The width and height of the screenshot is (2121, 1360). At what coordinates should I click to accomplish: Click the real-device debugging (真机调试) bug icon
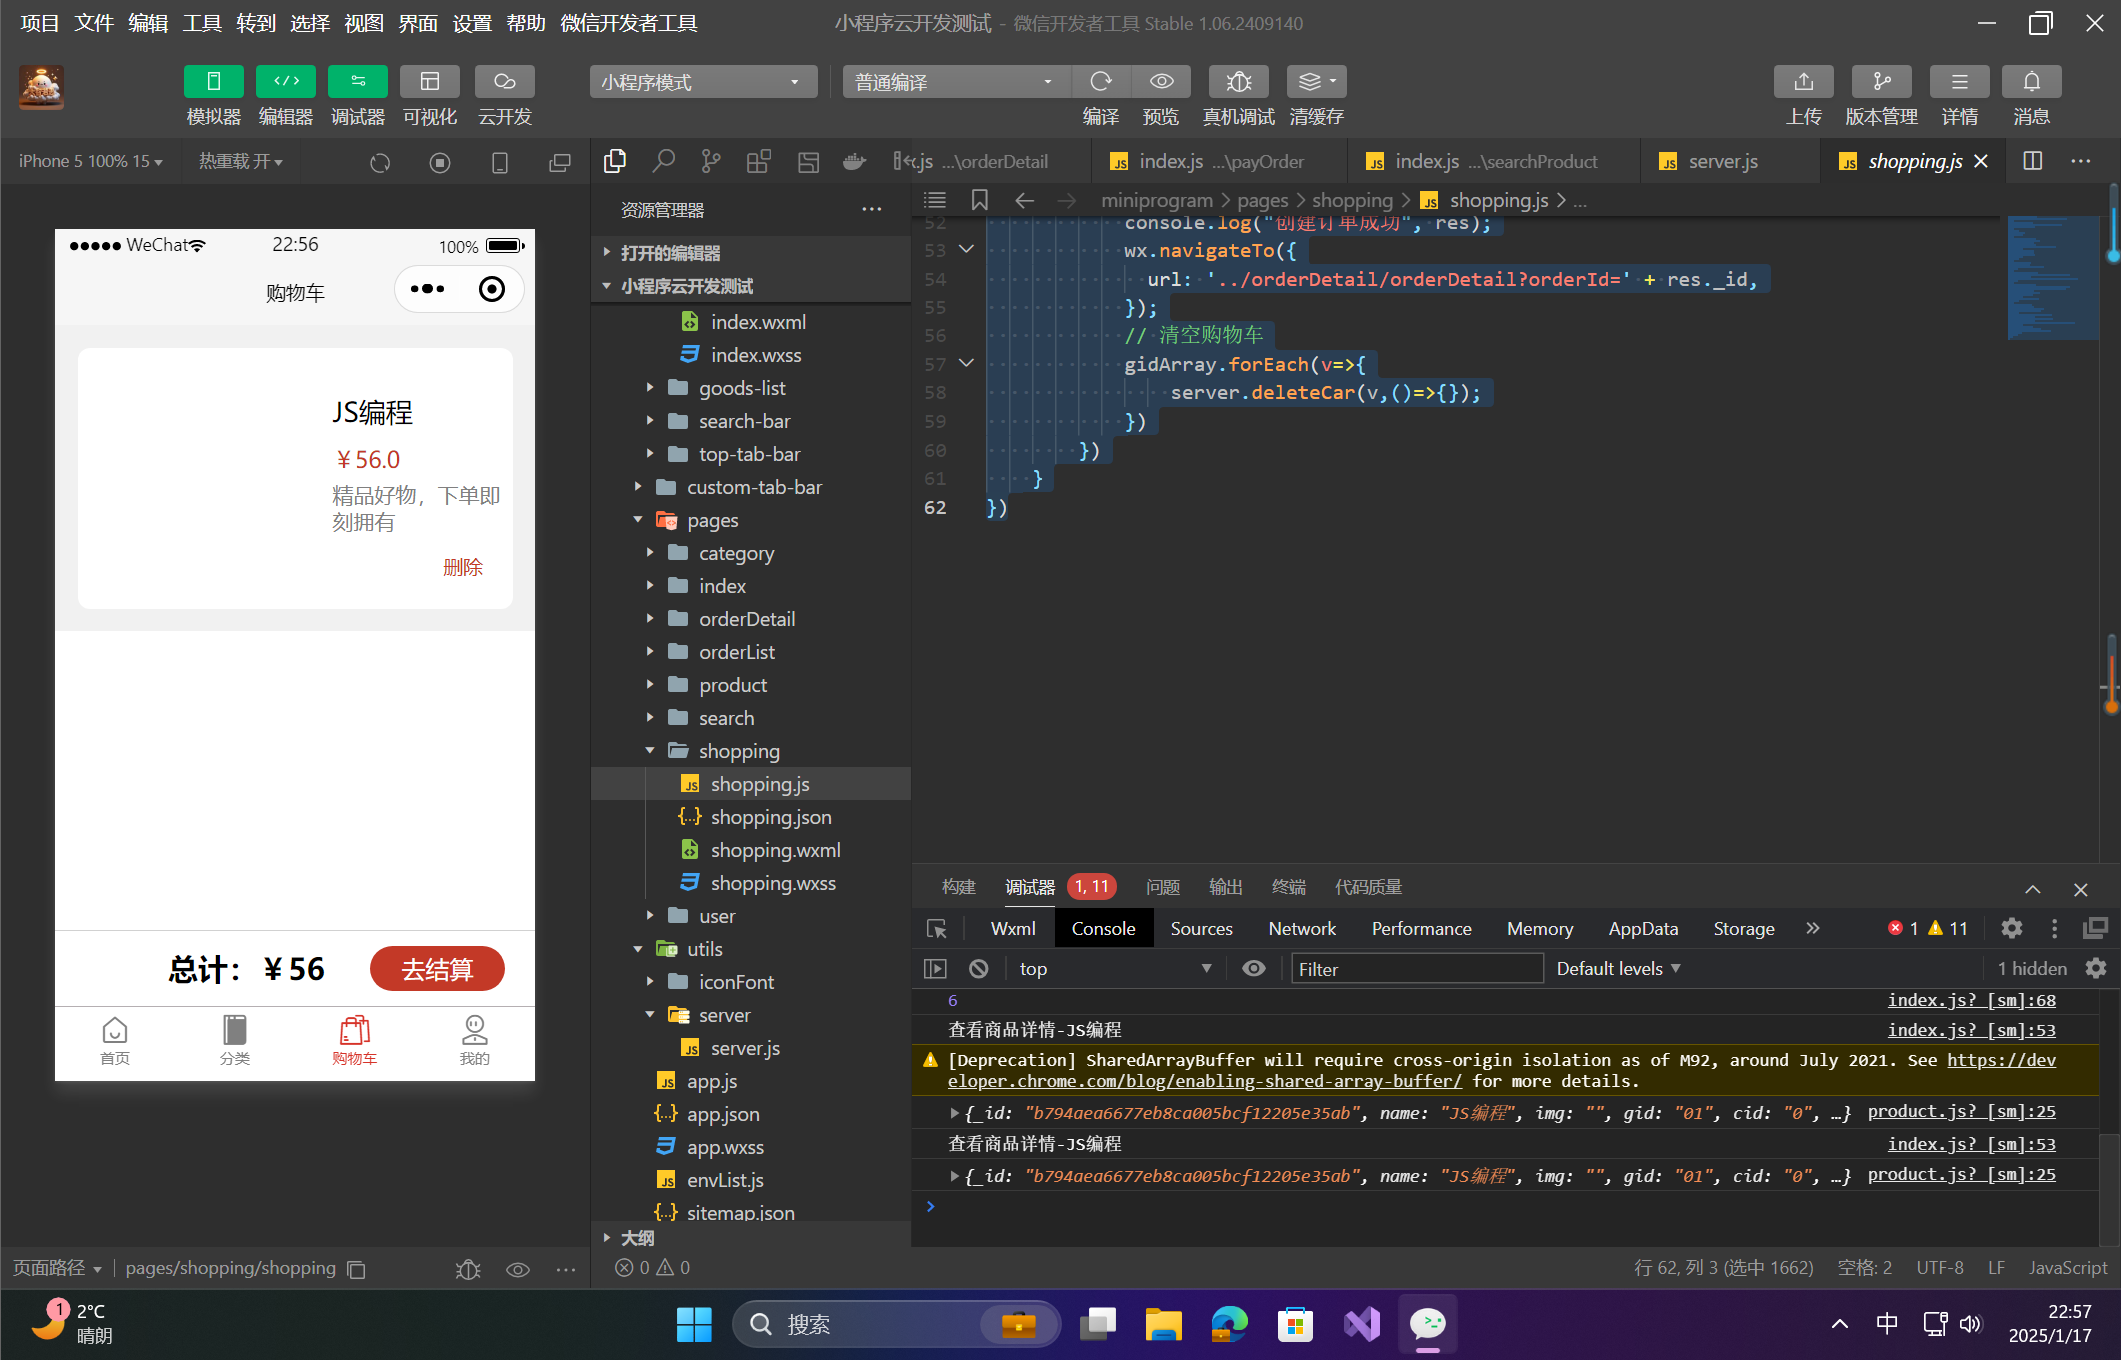coord(1238,82)
